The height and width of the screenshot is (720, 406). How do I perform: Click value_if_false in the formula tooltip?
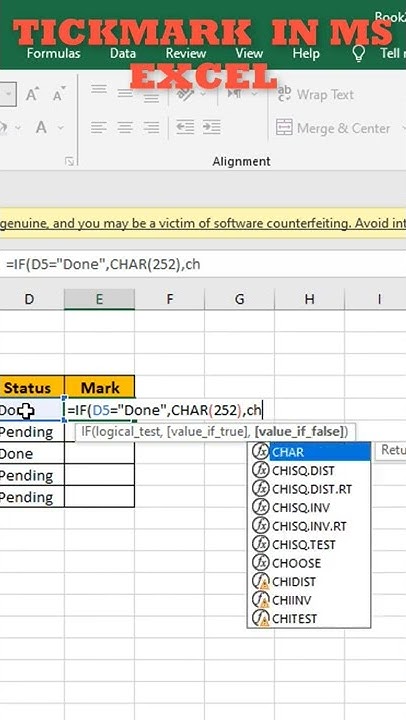tap(300, 432)
